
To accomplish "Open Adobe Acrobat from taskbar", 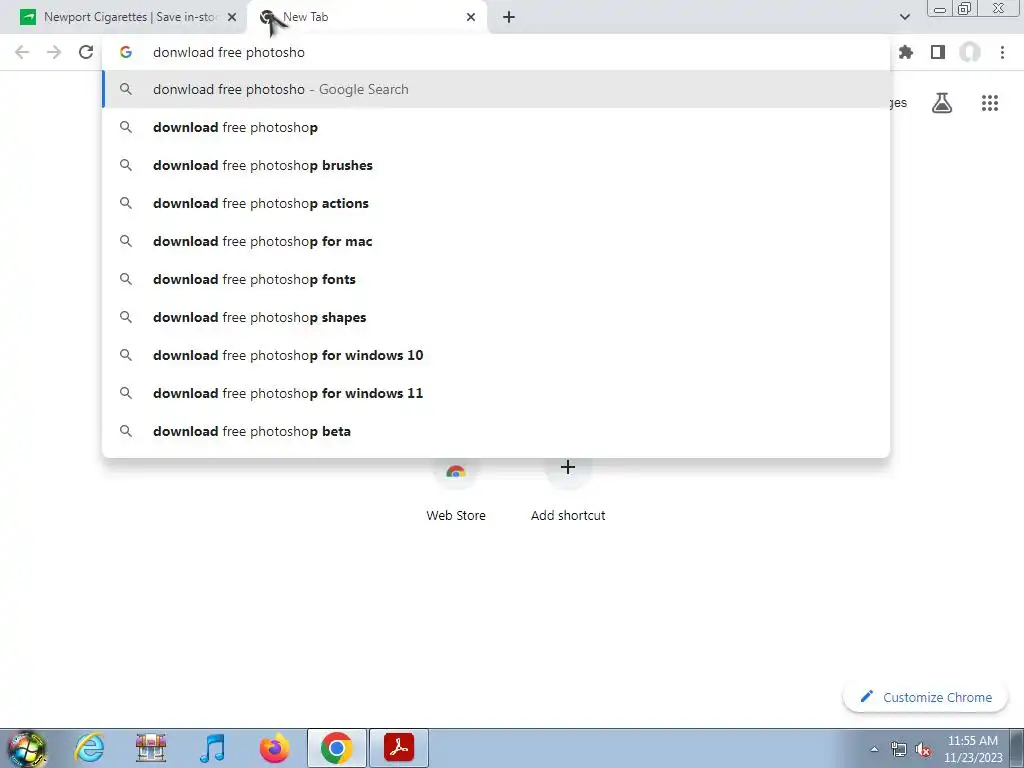I will point(398,748).
